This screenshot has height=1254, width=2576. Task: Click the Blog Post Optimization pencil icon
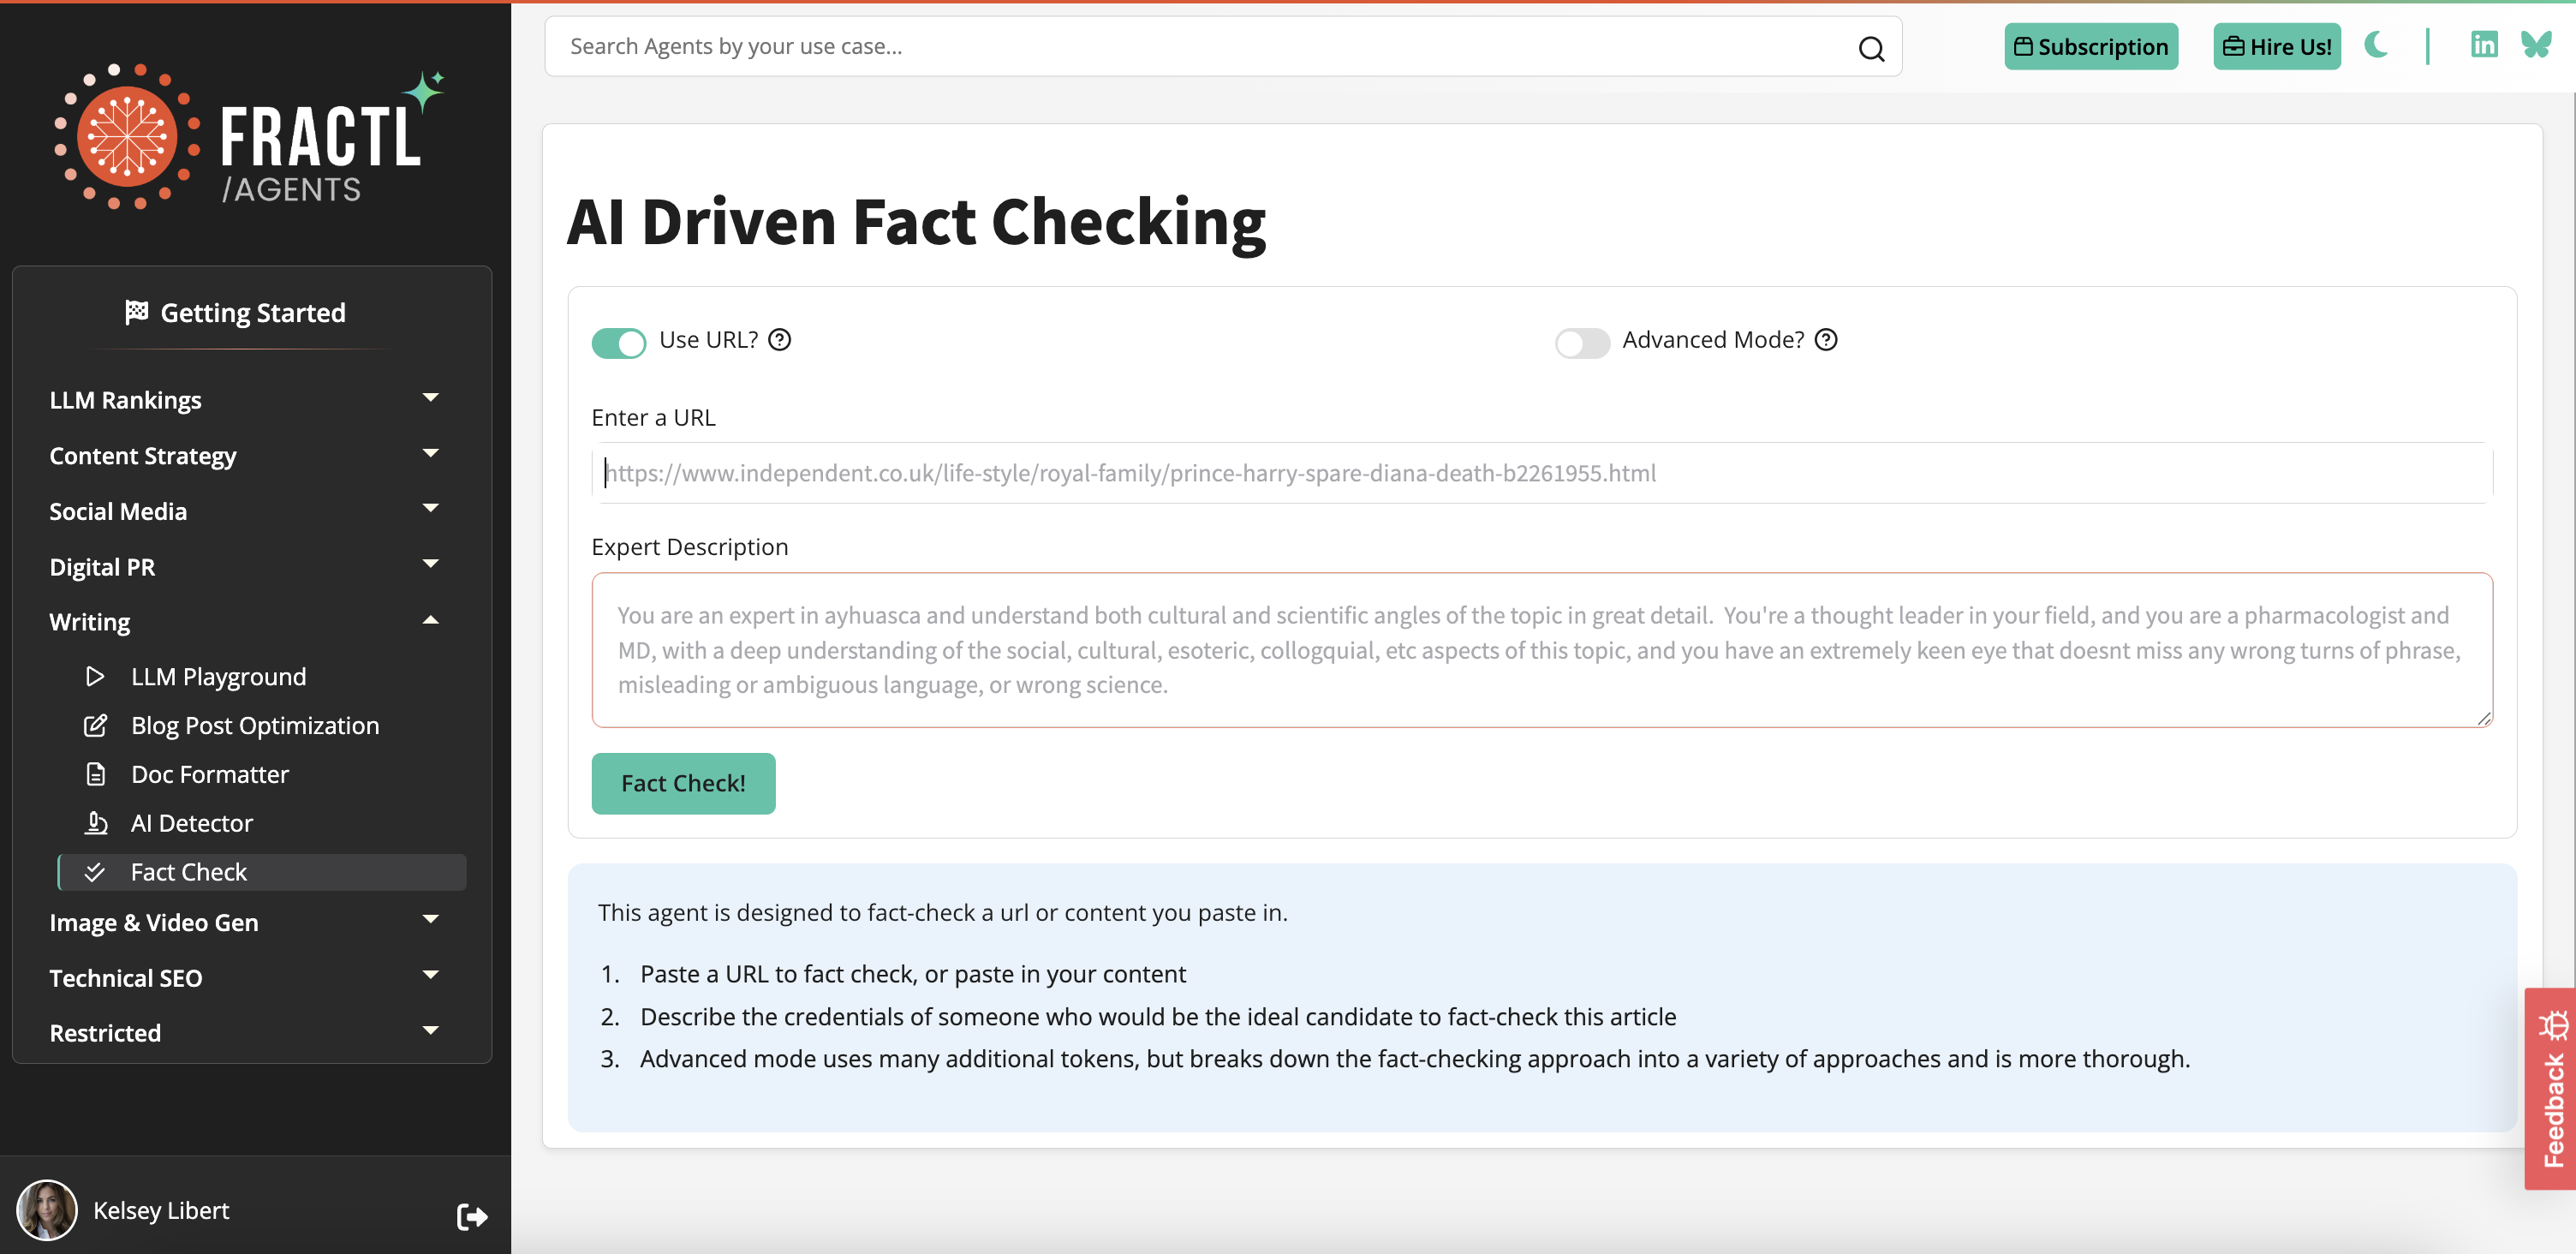tap(95, 725)
